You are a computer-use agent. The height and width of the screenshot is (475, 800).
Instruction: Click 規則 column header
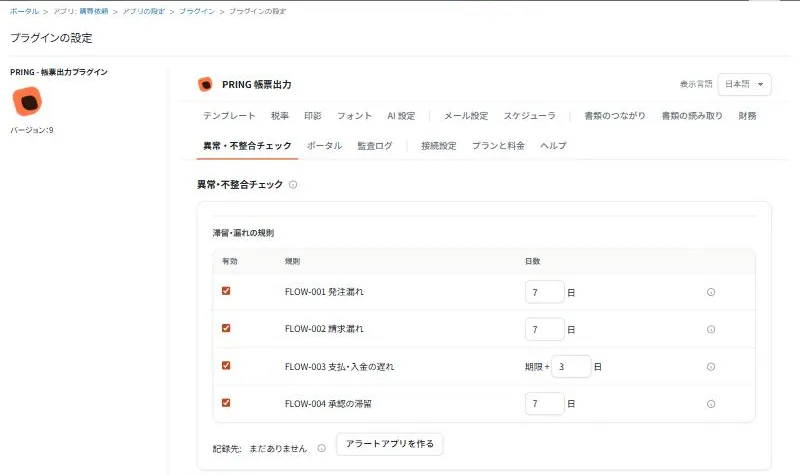click(x=292, y=261)
